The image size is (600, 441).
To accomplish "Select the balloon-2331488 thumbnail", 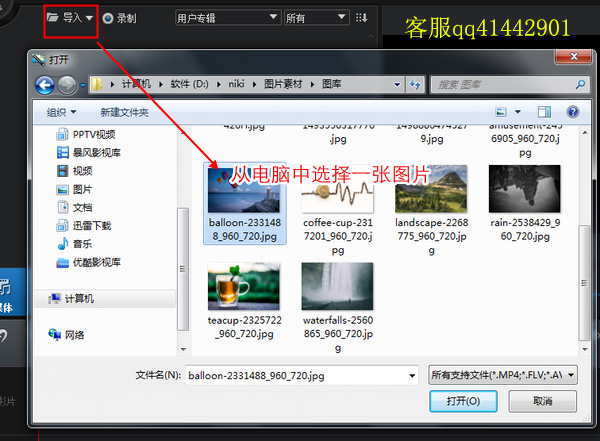I will [244, 189].
